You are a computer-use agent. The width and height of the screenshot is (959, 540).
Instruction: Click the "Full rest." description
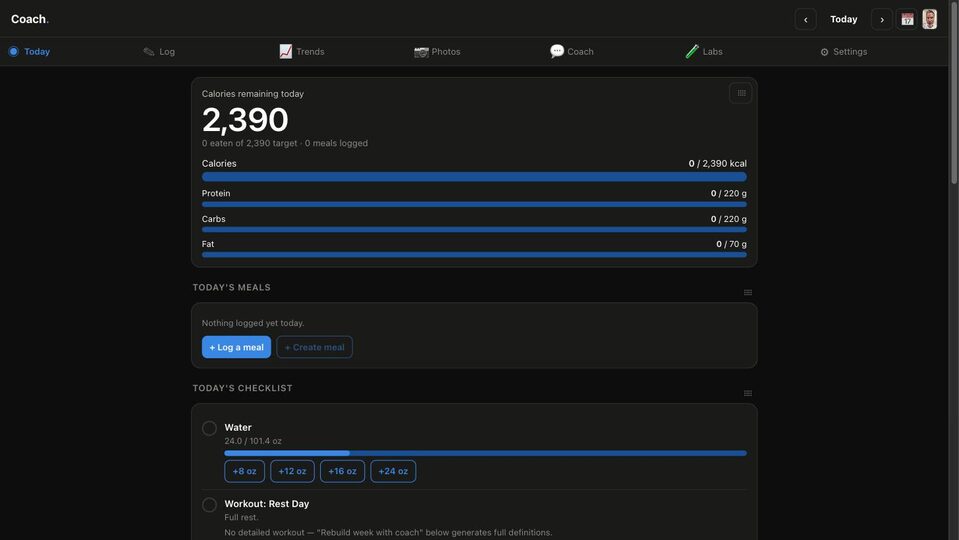241,517
